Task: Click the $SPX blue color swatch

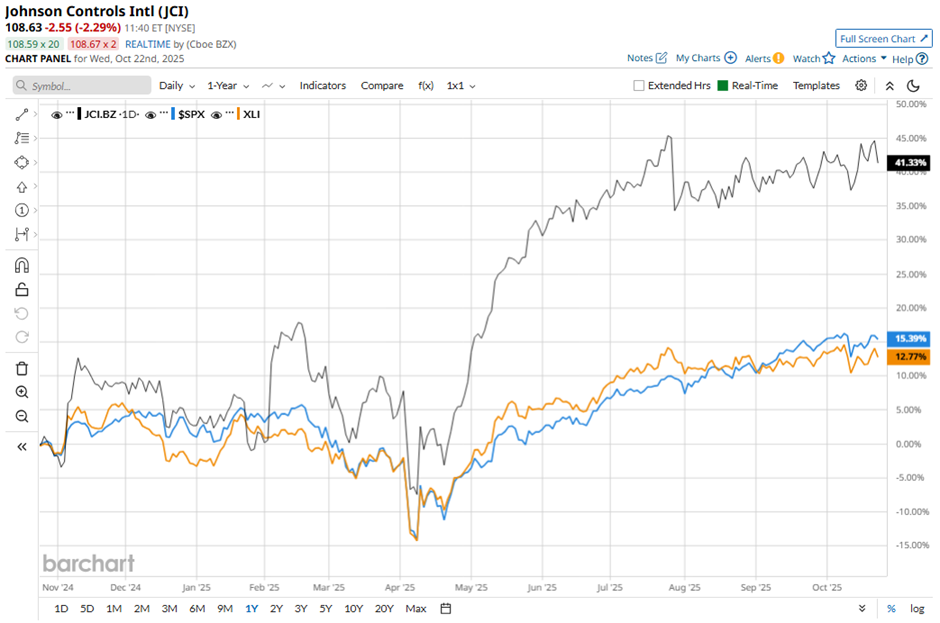Action: click(x=173, y=114)
